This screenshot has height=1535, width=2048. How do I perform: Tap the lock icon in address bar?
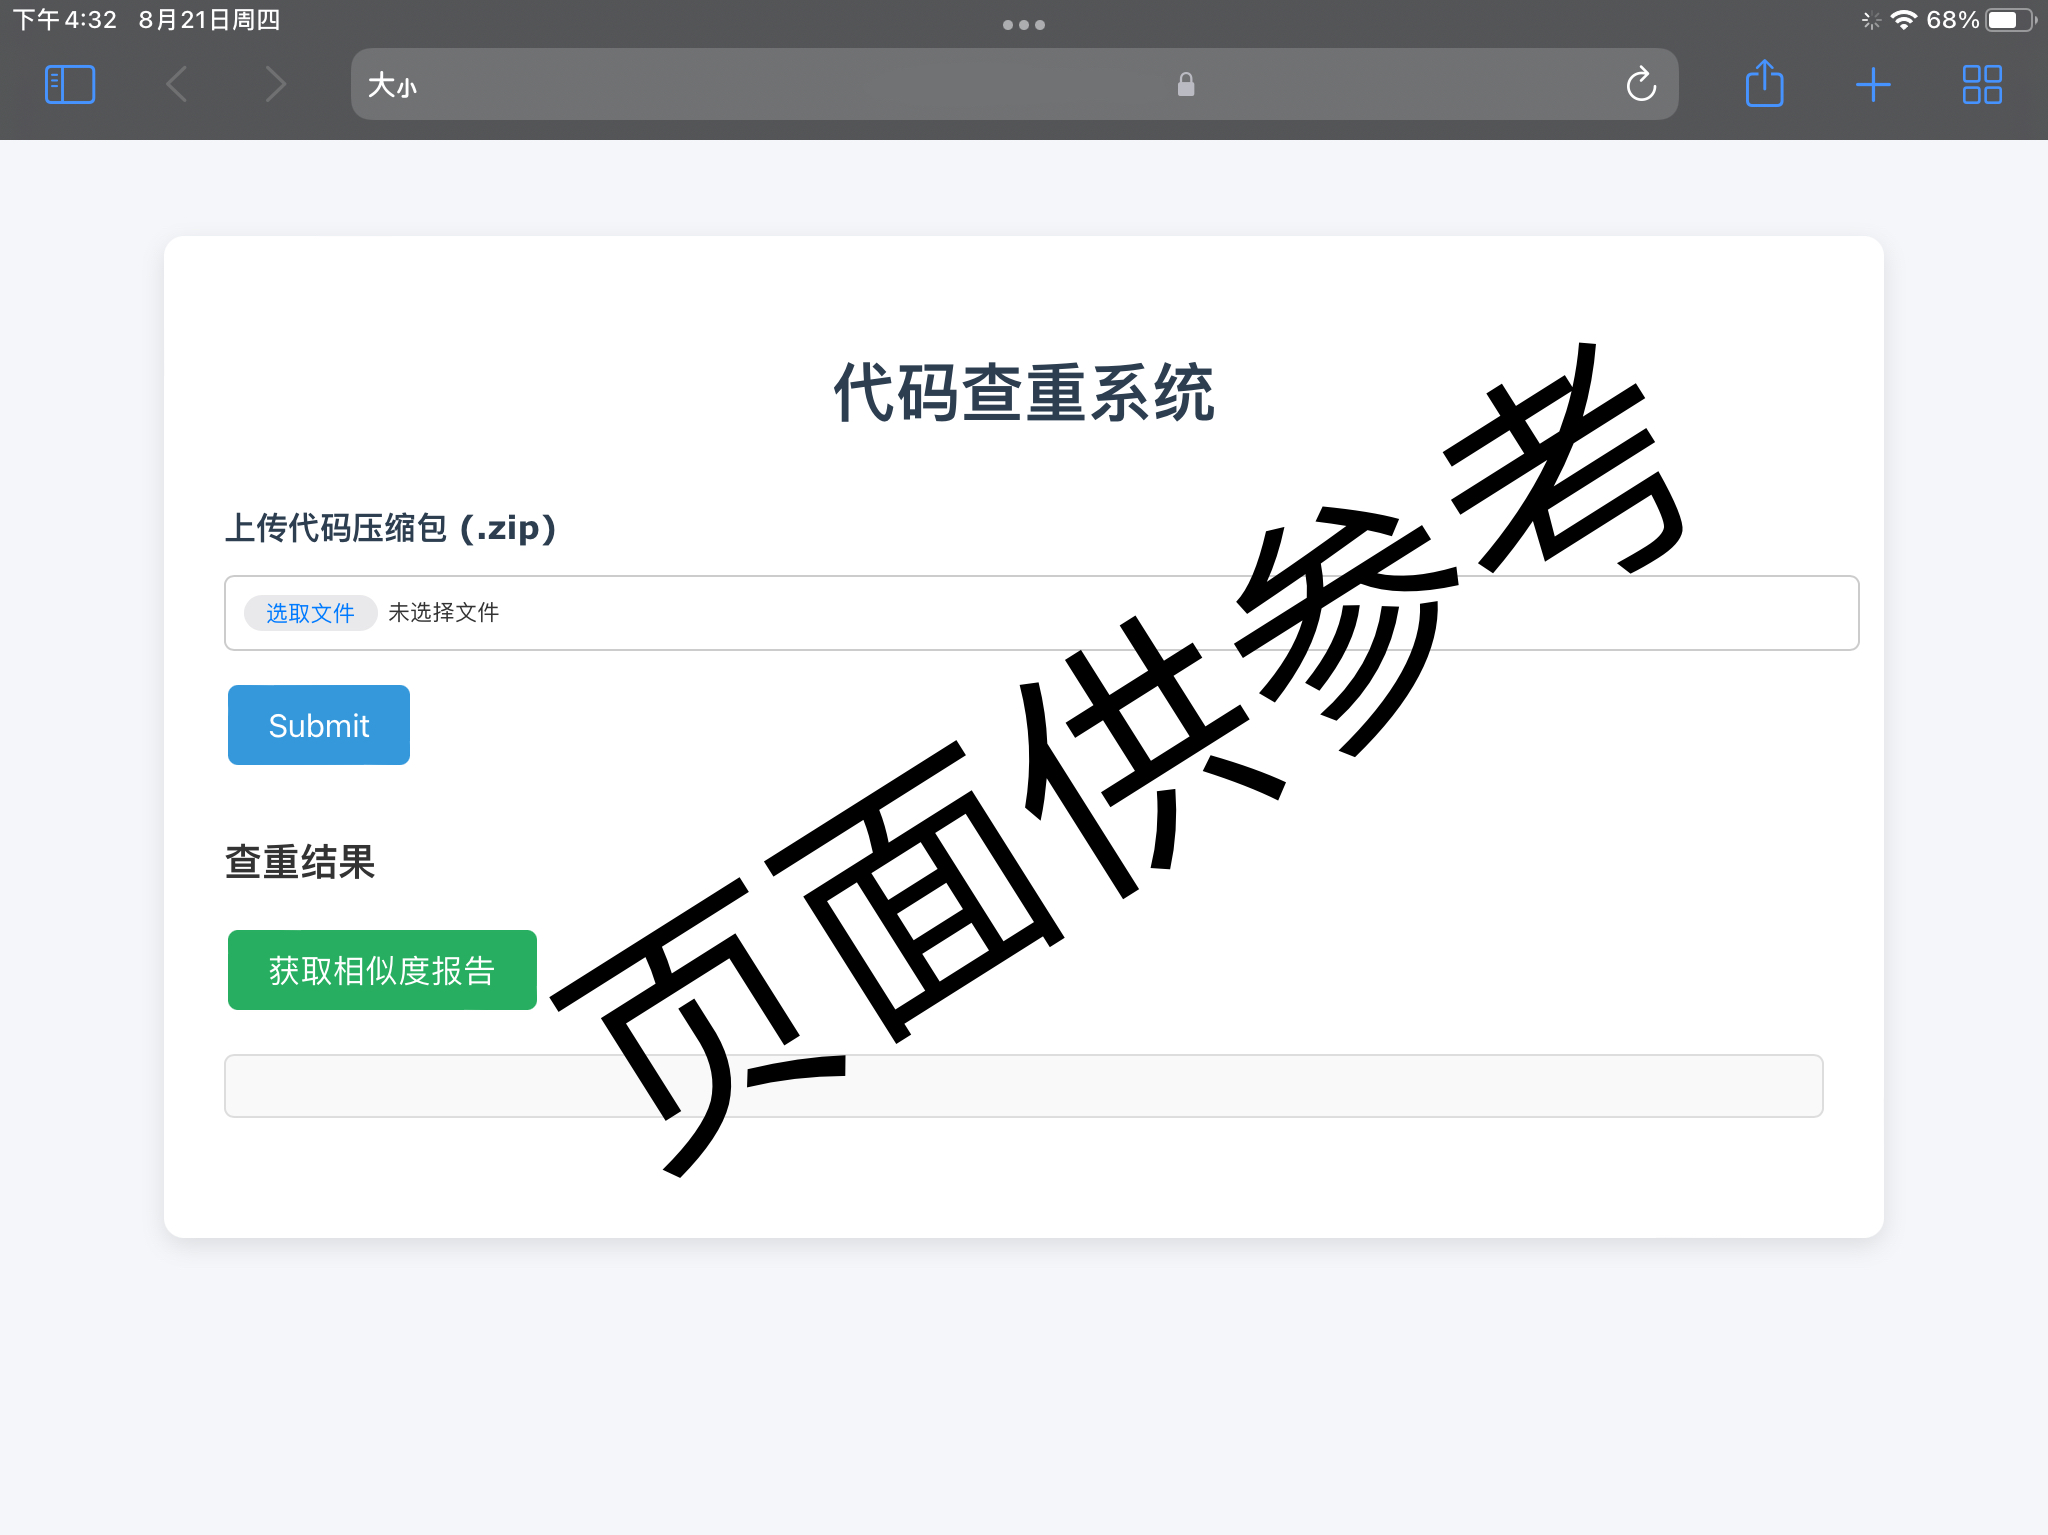pos(1186,85)
